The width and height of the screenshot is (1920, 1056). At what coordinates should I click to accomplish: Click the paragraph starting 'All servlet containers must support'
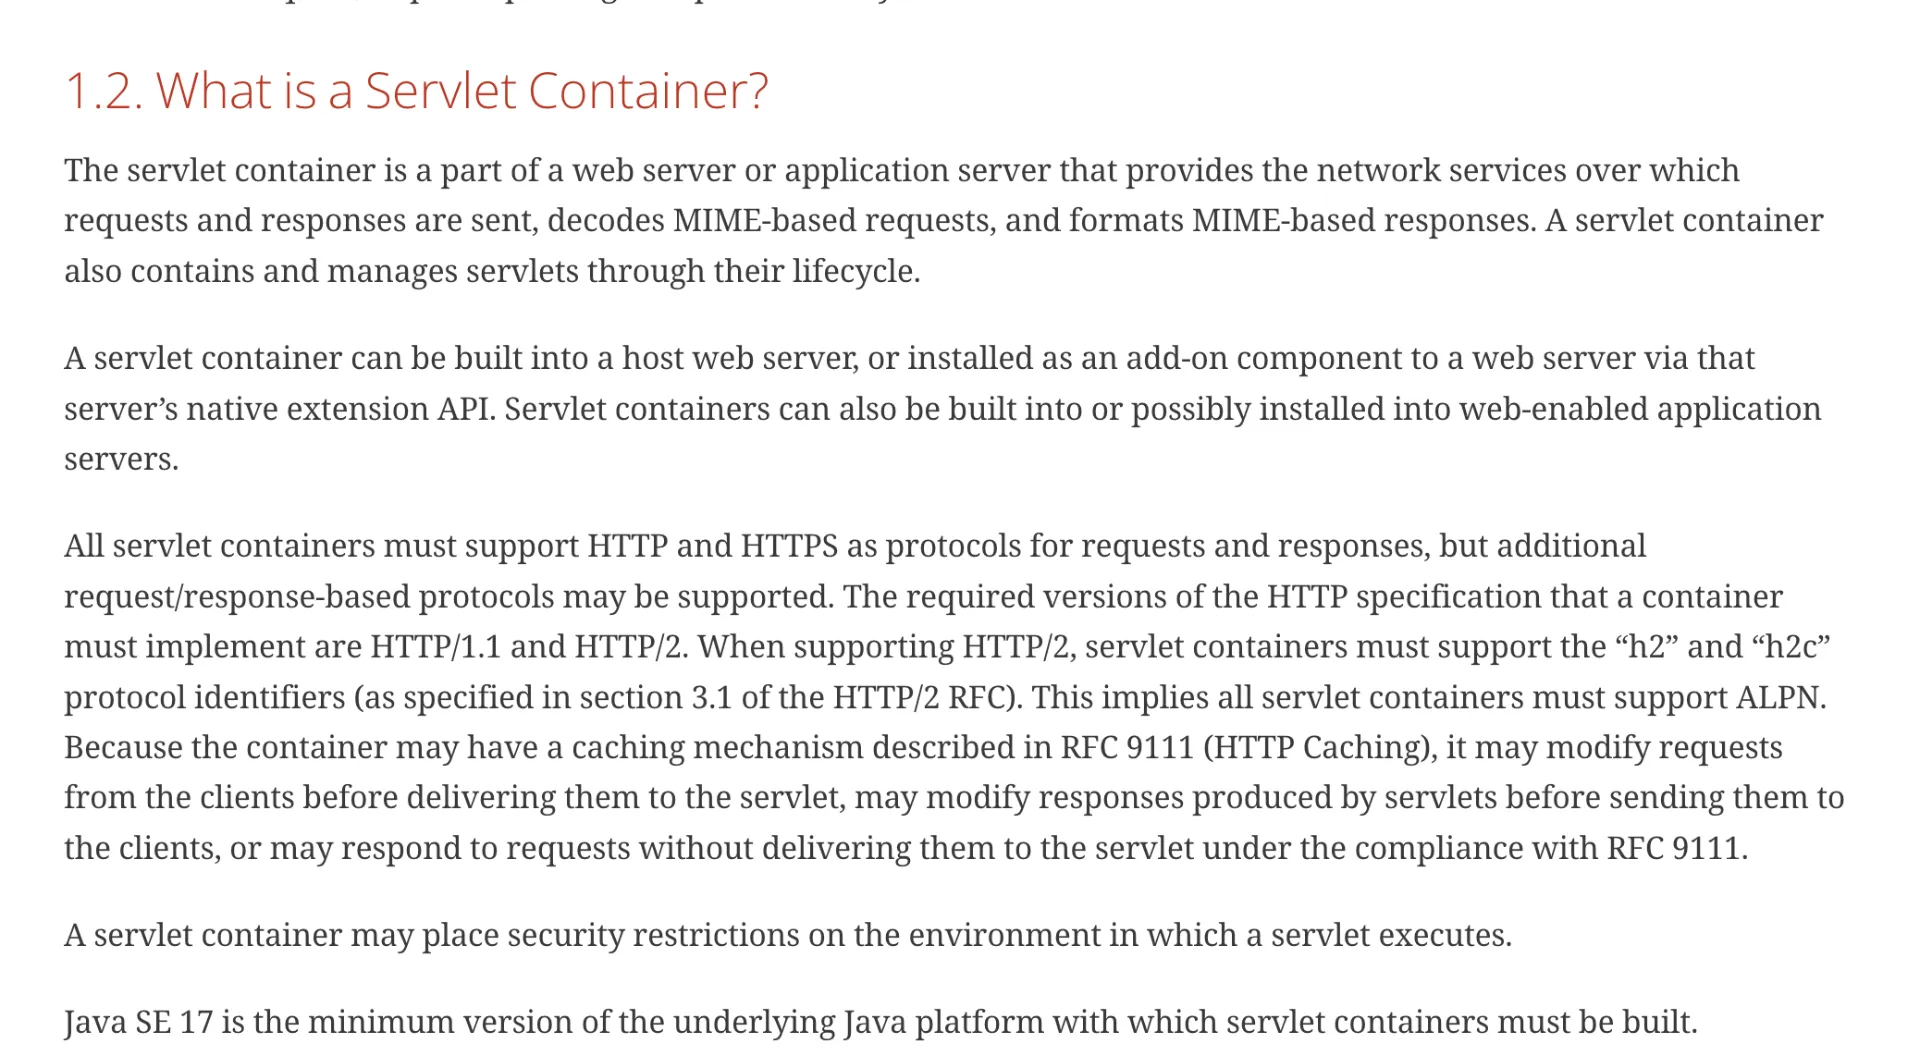click(900, 697)
